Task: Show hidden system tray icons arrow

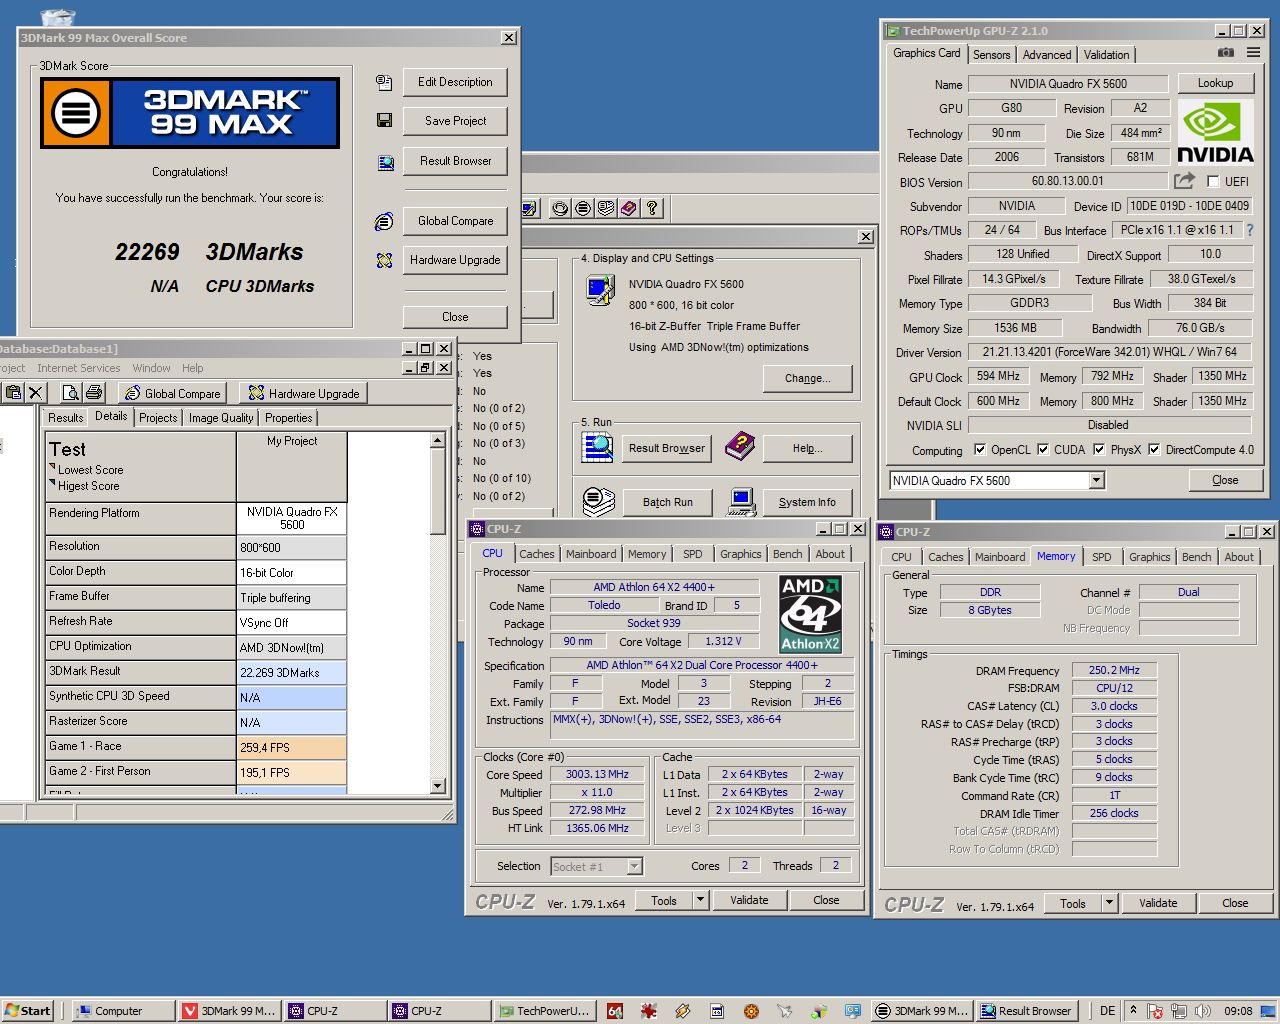Action: click(x=1133, y=1011)
